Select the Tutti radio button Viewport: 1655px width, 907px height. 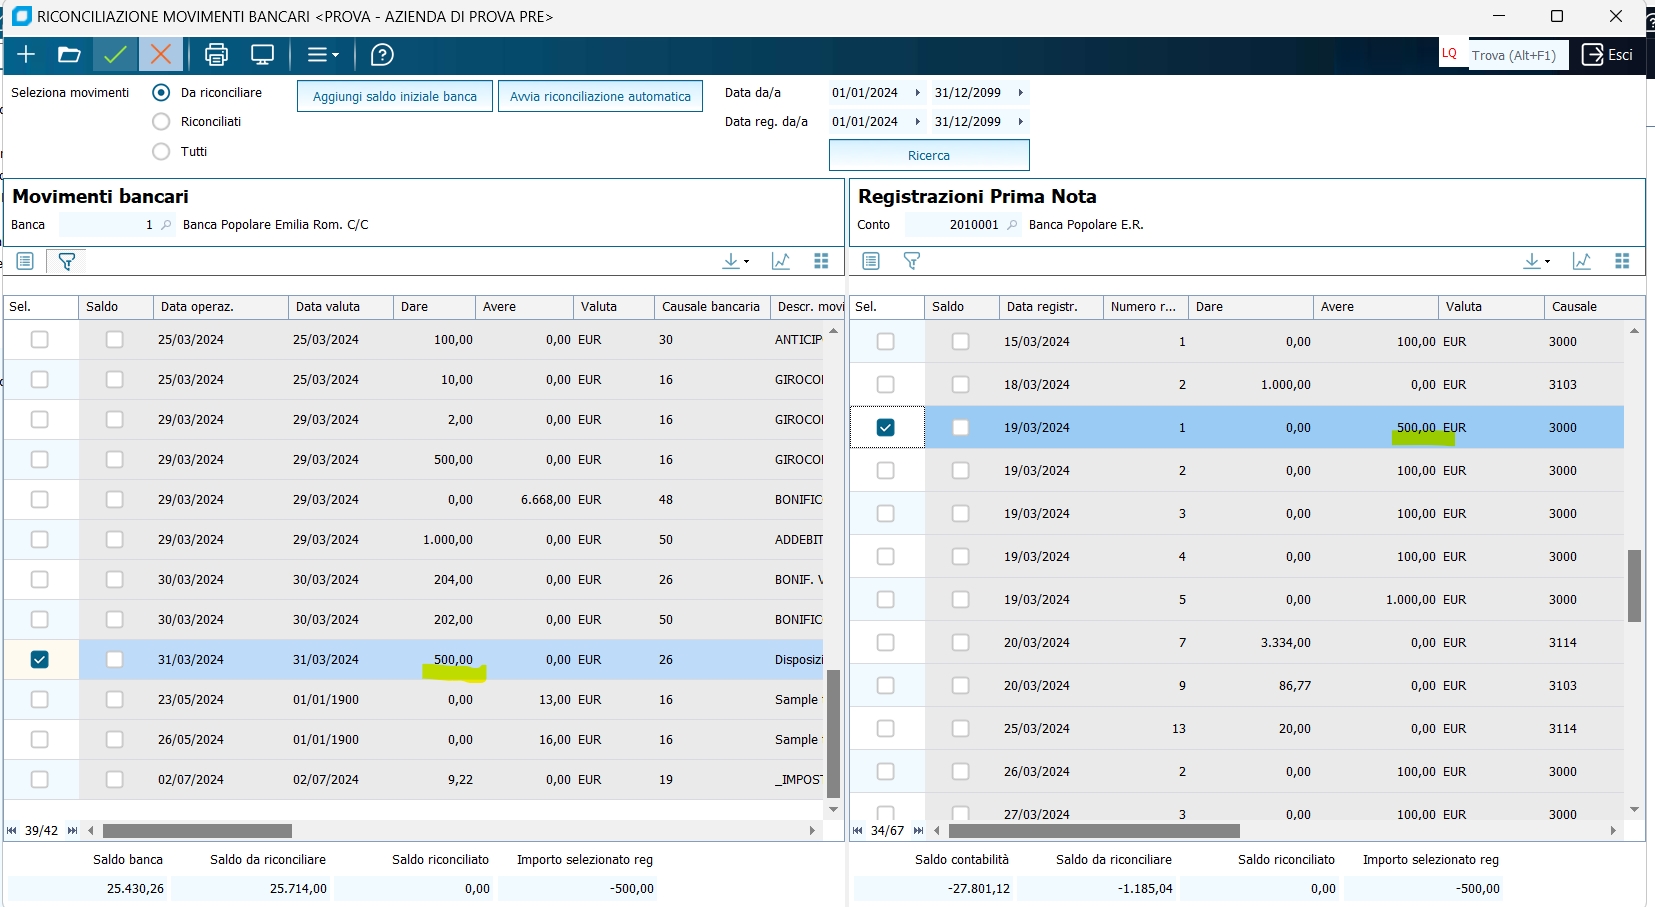pos(161,152)
